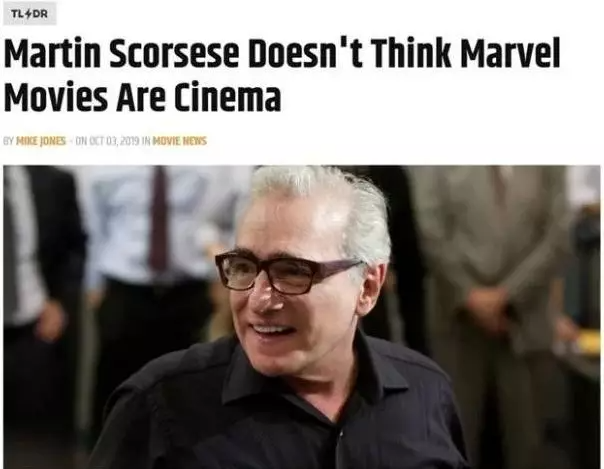
Task: Click the word Doesn't in the headline
Action: [x=305, y=53]
